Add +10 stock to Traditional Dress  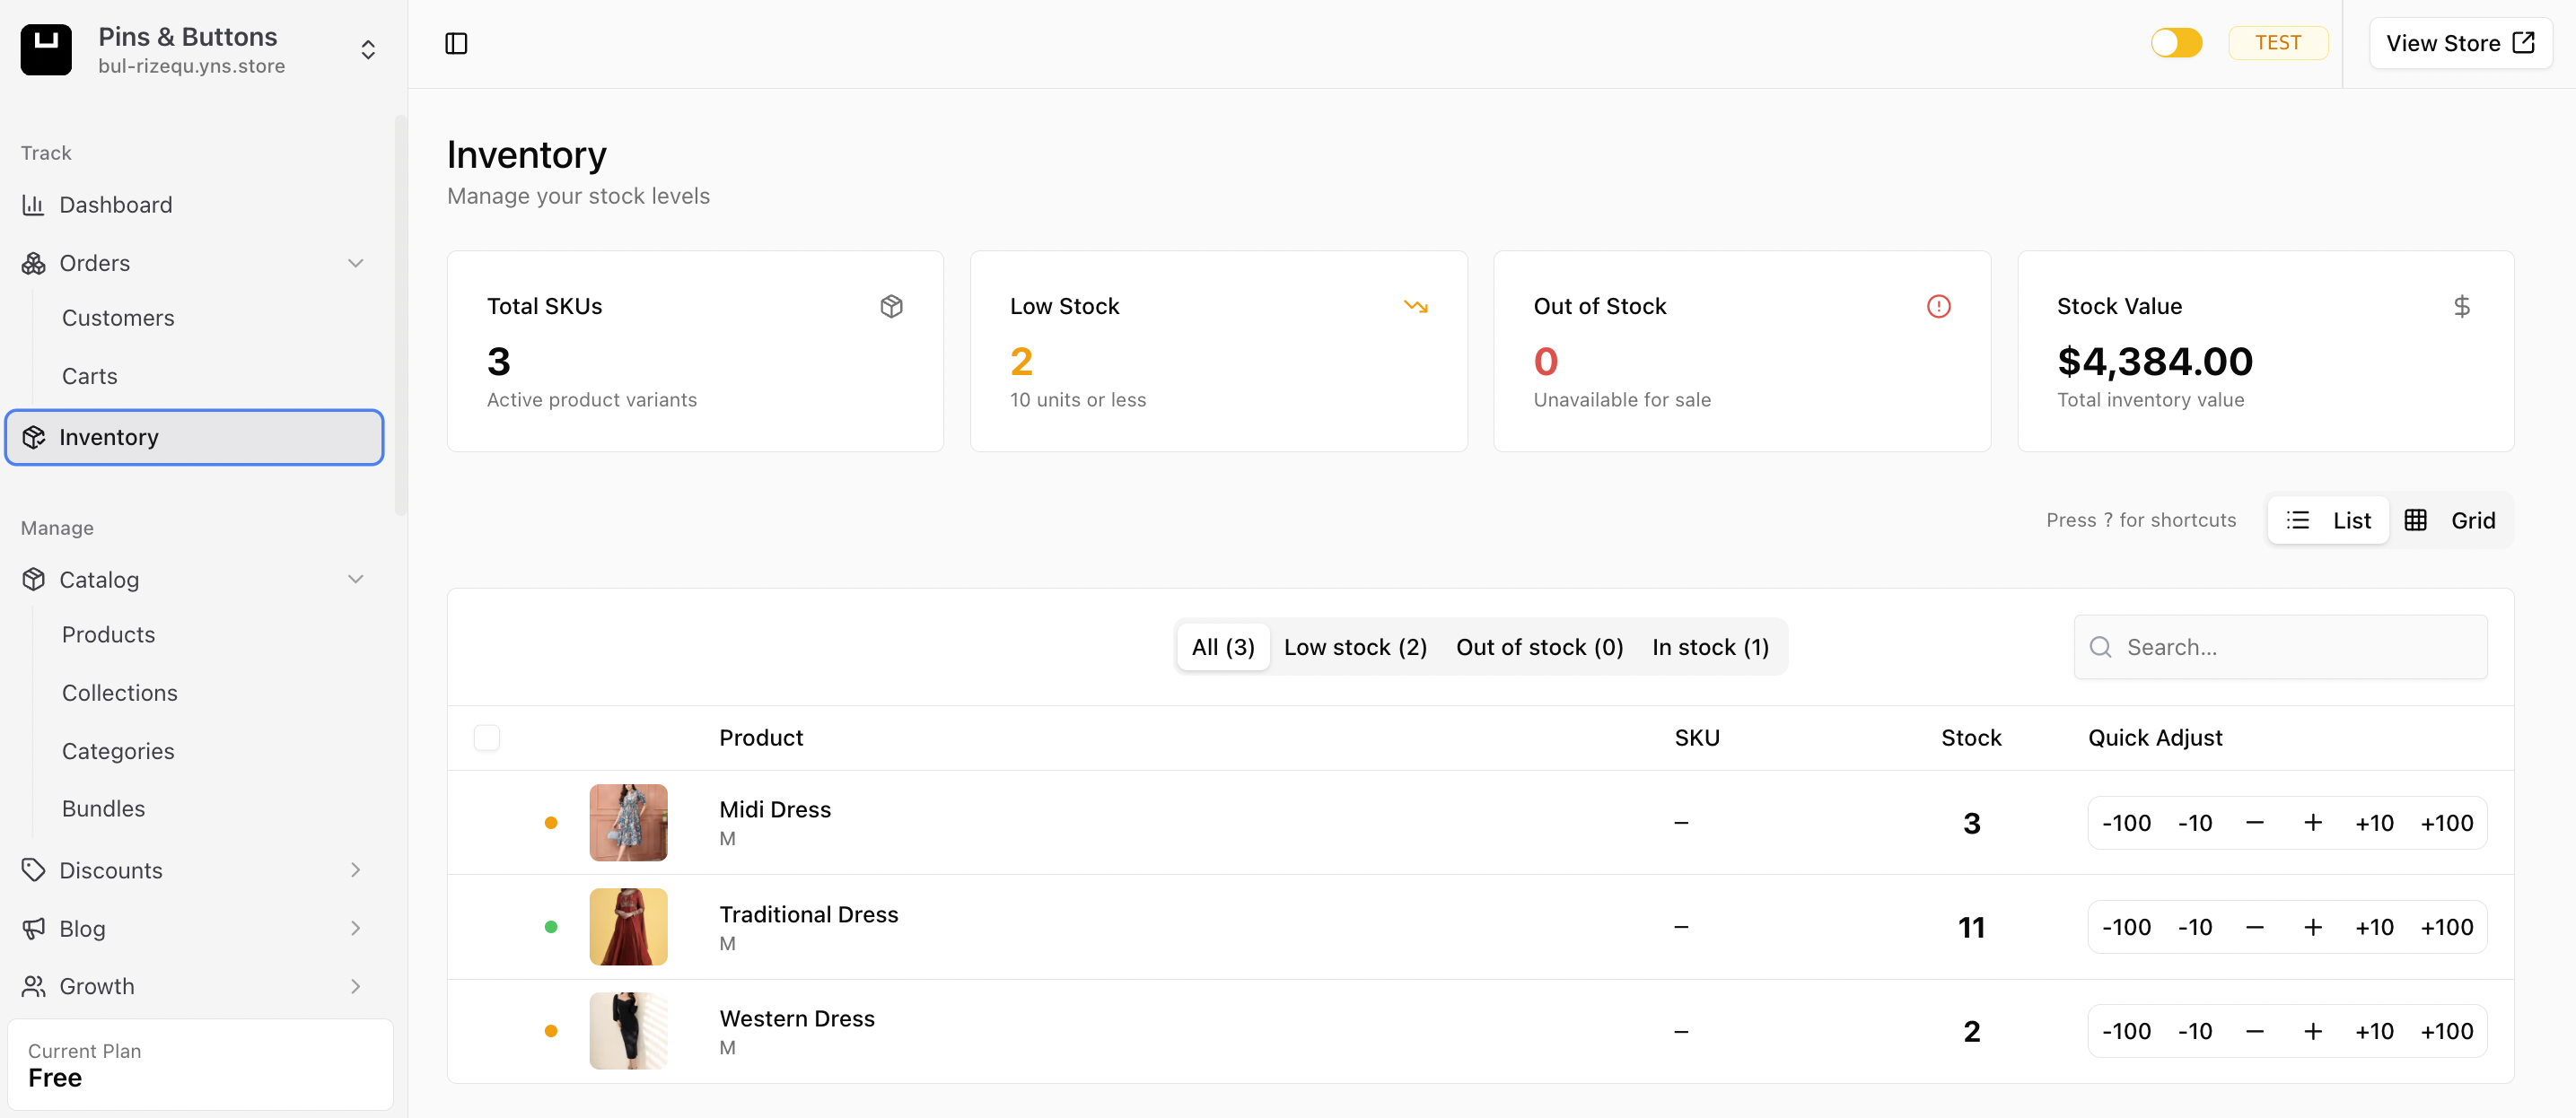(x=2373, y=927)
